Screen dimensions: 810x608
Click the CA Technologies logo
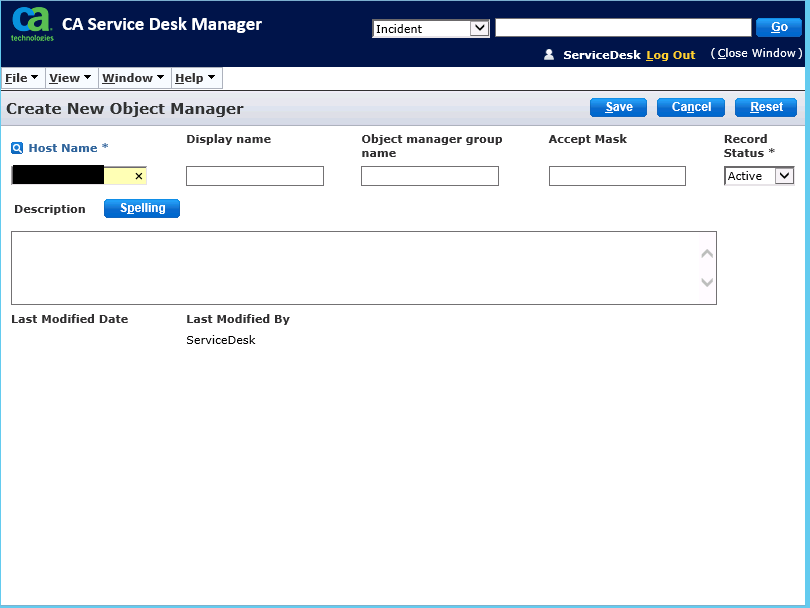(x=32, y=24)
